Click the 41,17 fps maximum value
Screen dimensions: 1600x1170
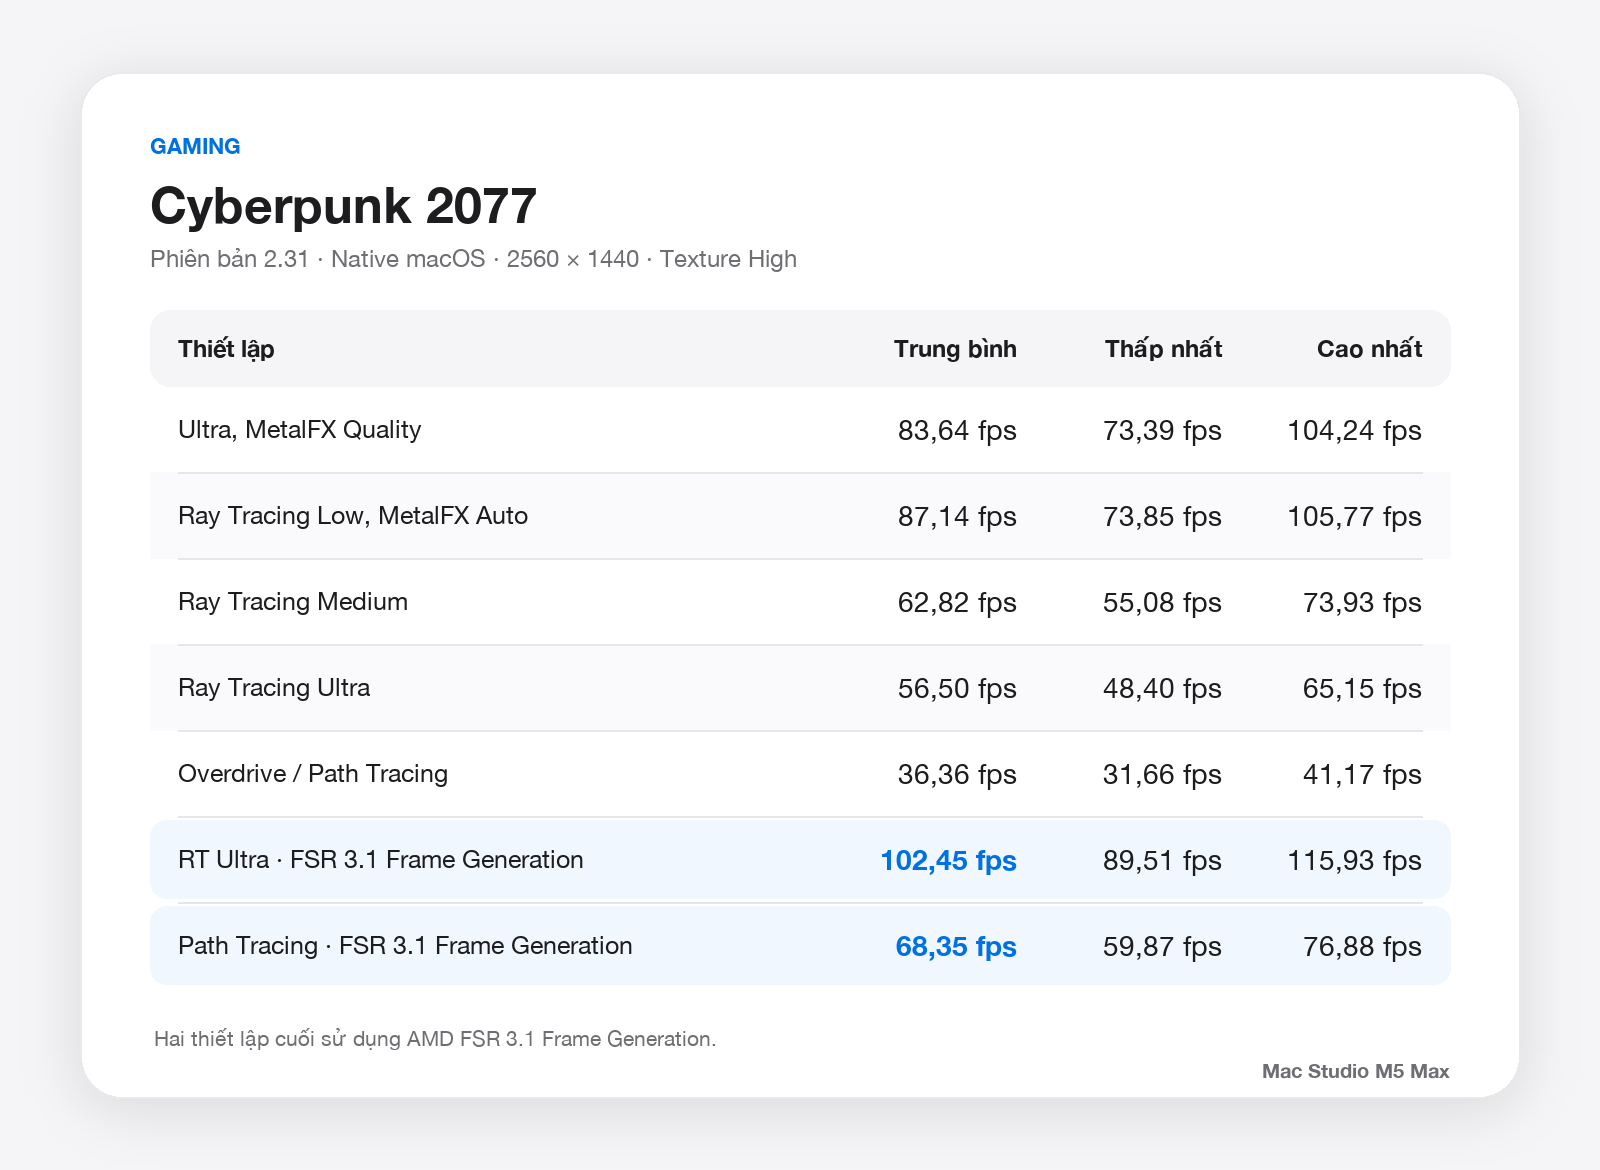1362,774
